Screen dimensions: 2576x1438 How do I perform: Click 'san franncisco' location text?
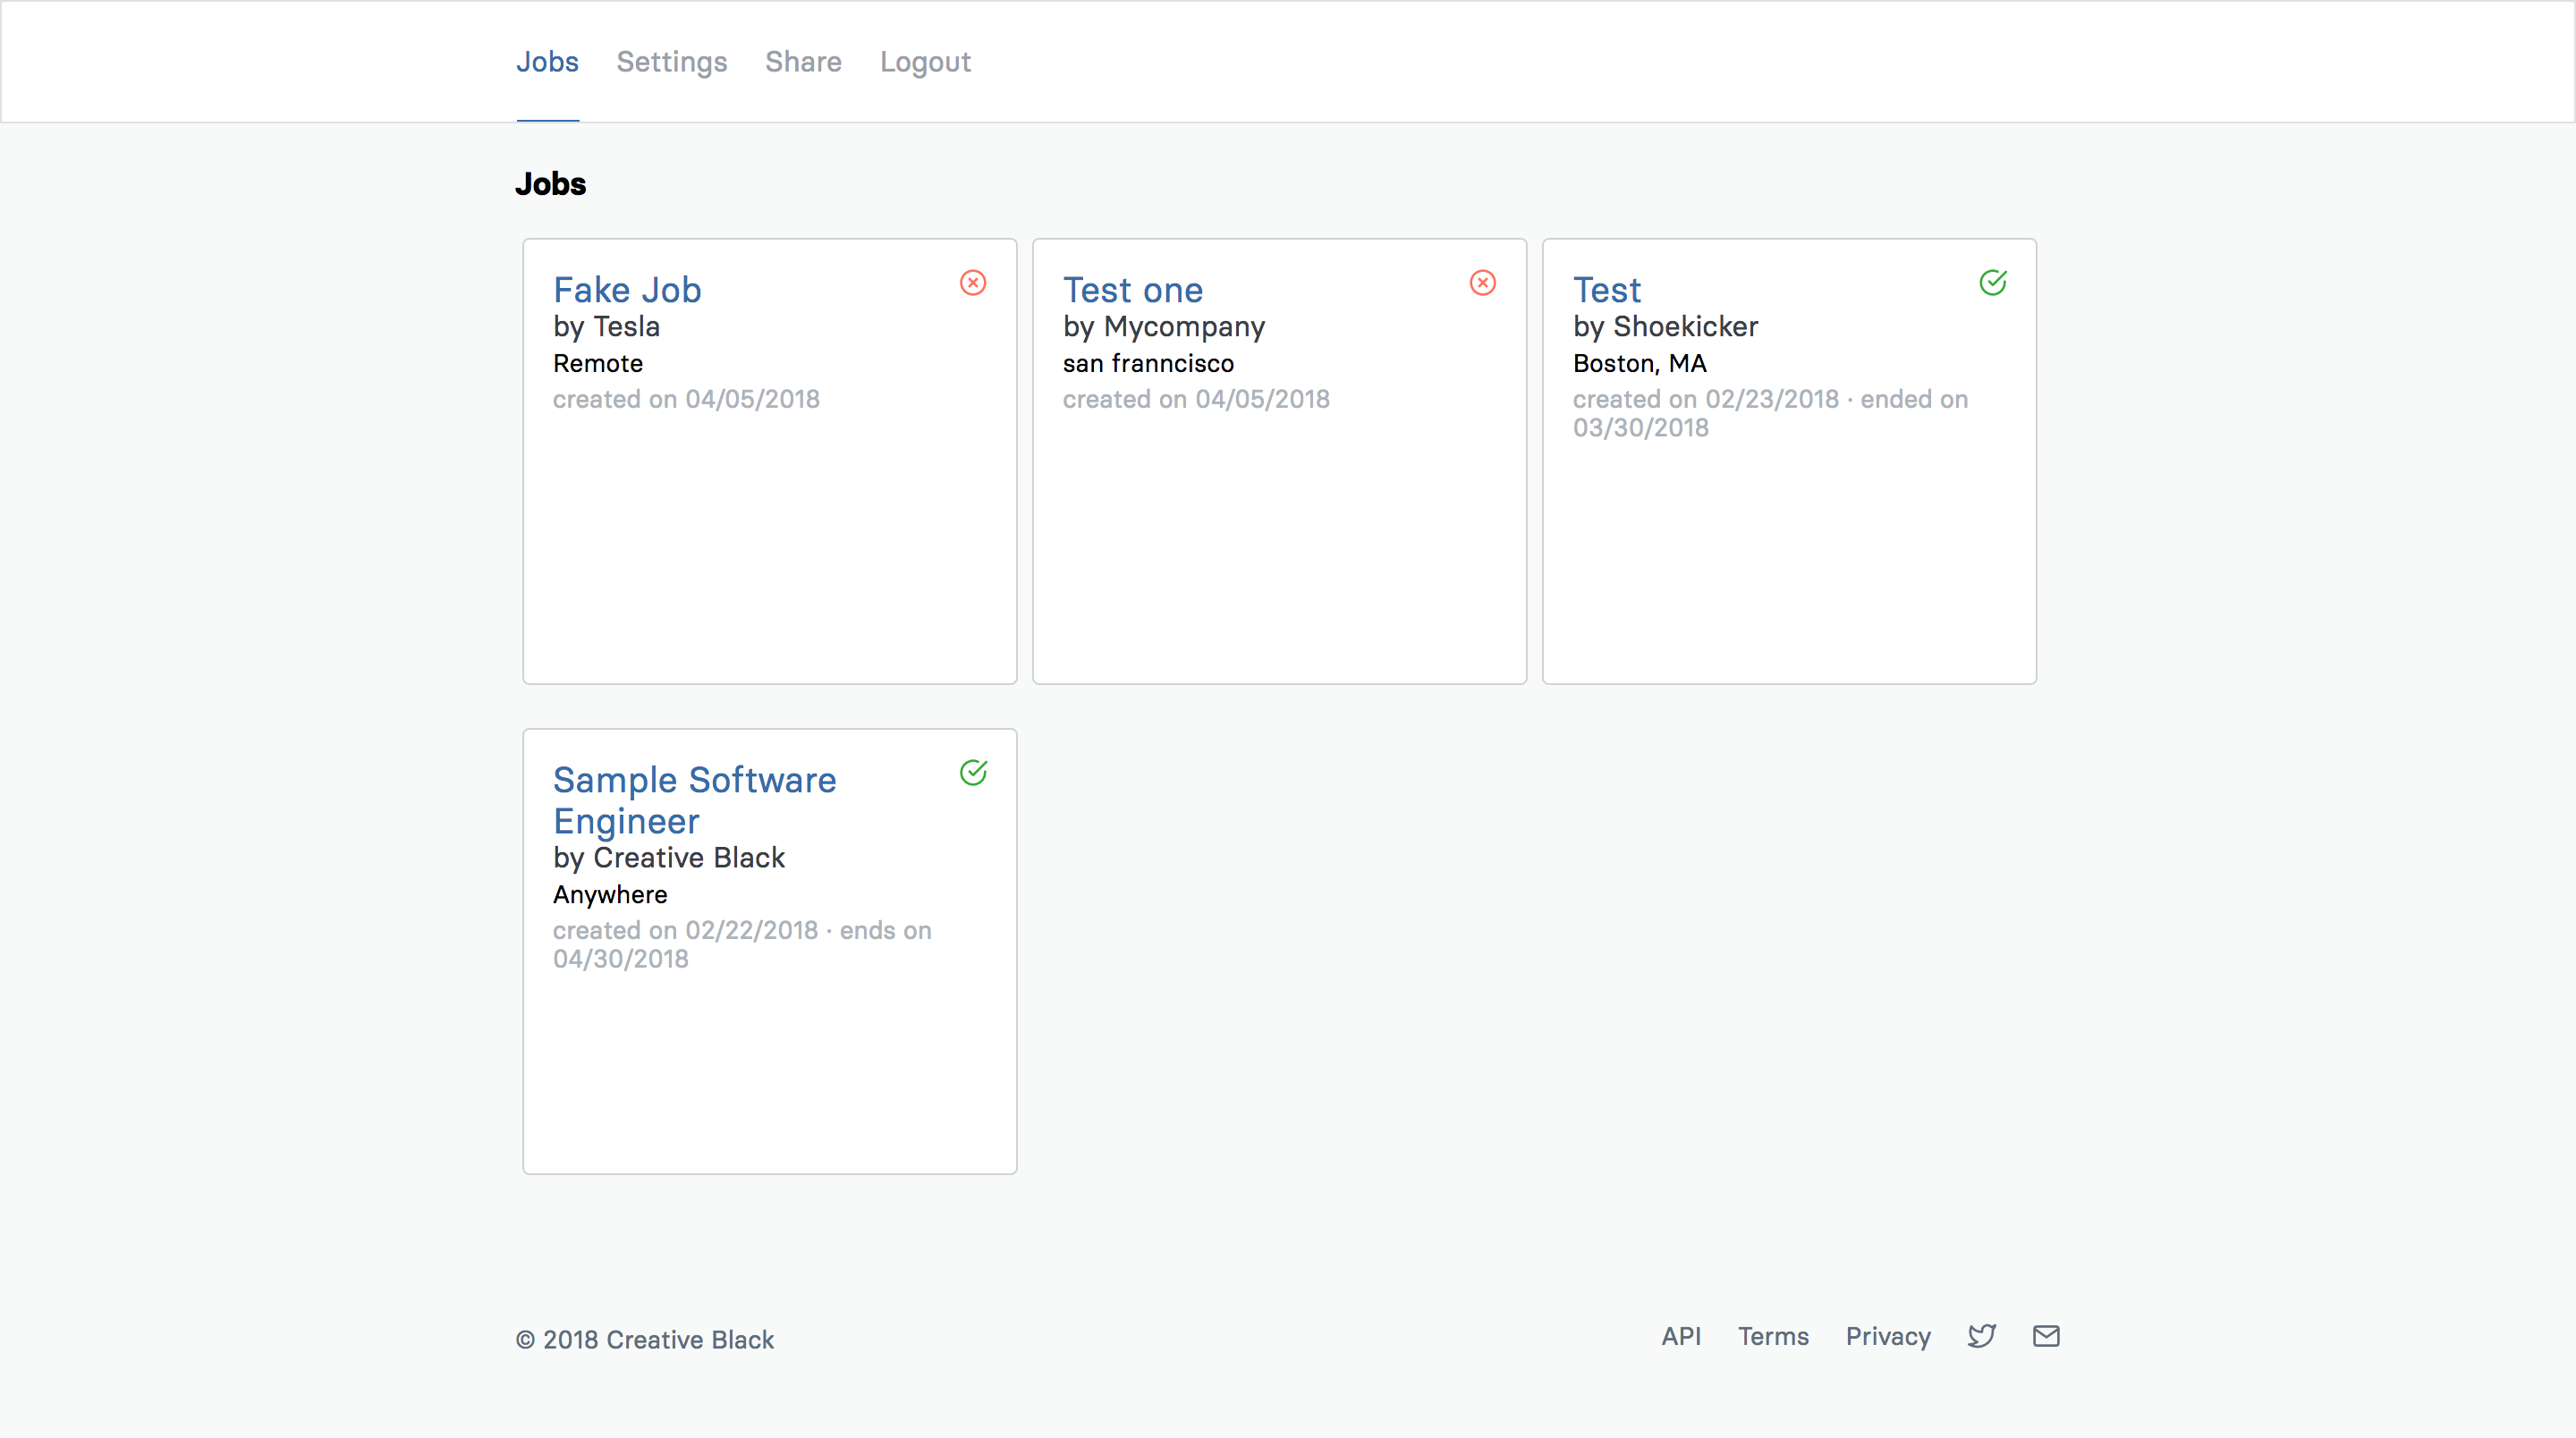coord(1148,363)
